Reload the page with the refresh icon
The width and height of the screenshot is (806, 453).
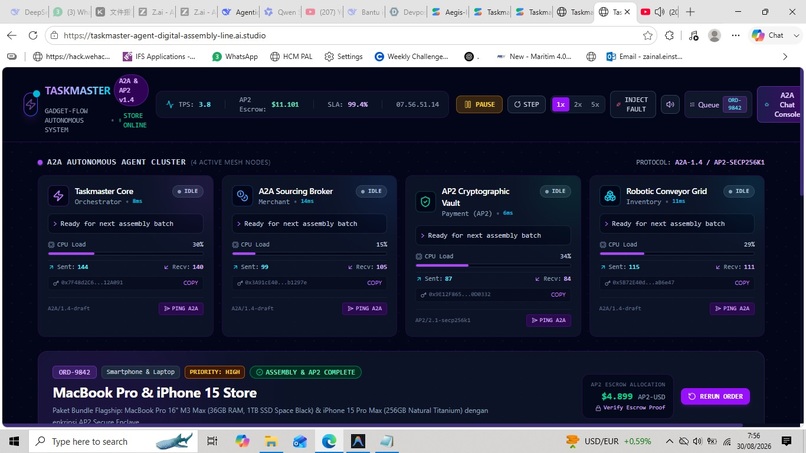pyautogui.click(x=33, y=35)
